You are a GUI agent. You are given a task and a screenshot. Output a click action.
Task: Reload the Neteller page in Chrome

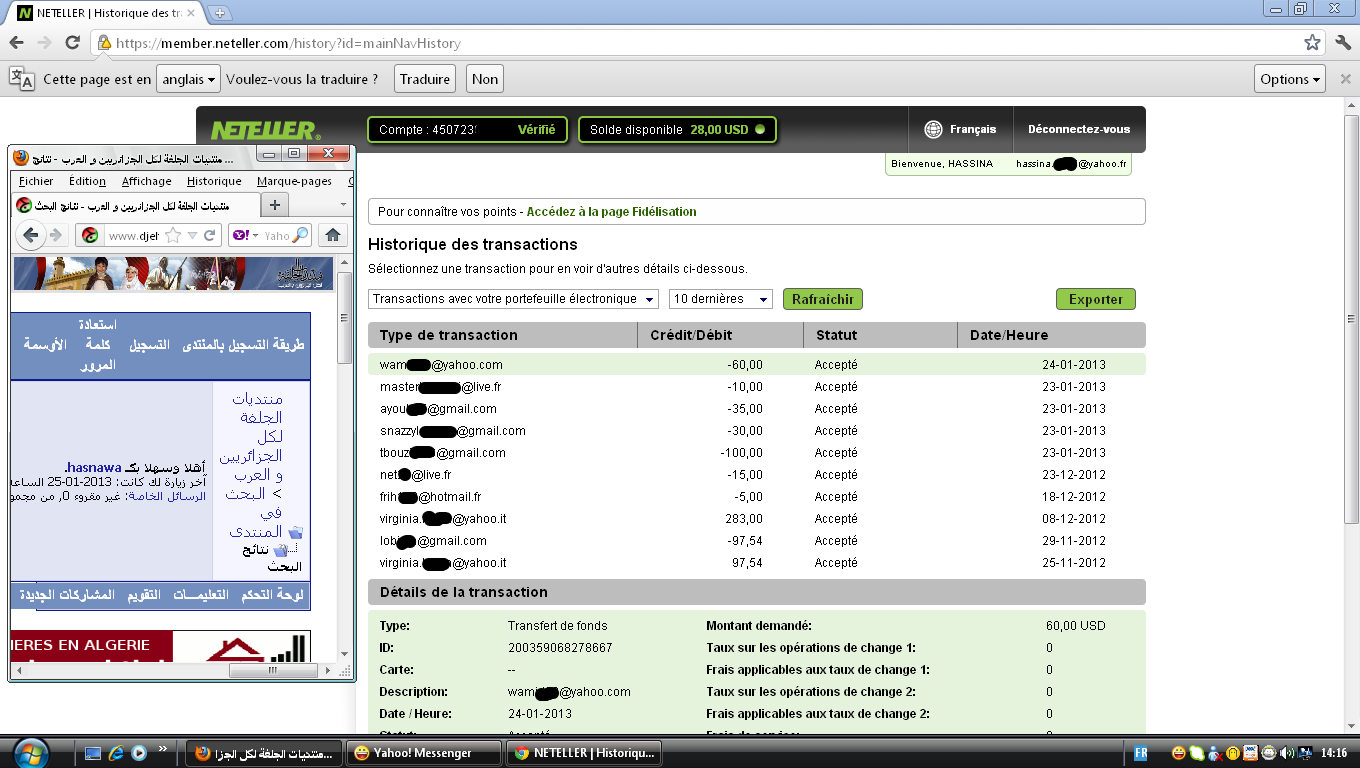[x=72, y=43]
